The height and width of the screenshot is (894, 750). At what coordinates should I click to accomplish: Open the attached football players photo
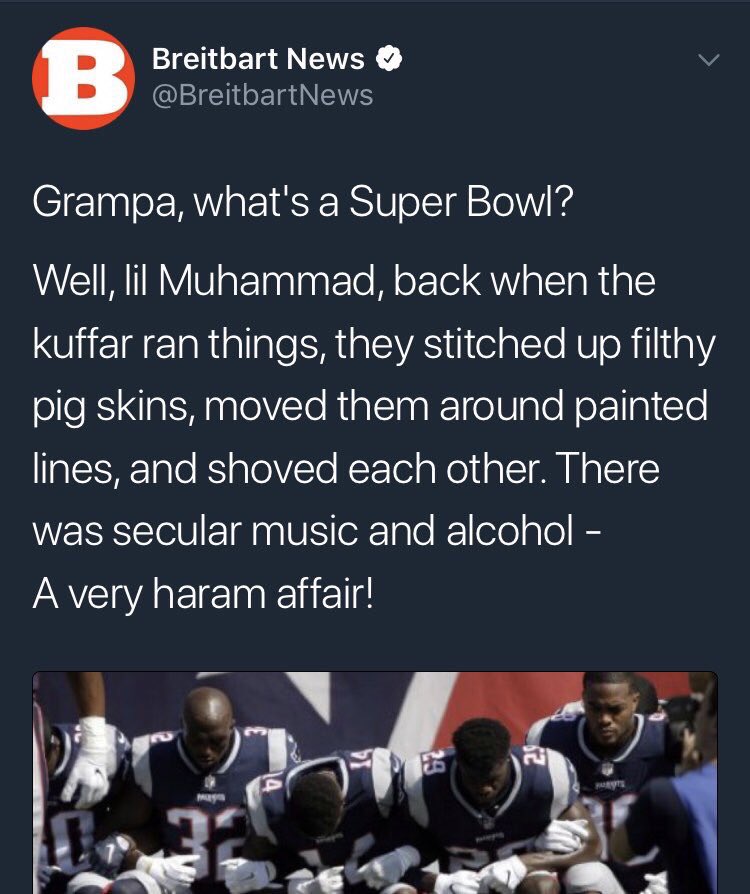point(375,783)
